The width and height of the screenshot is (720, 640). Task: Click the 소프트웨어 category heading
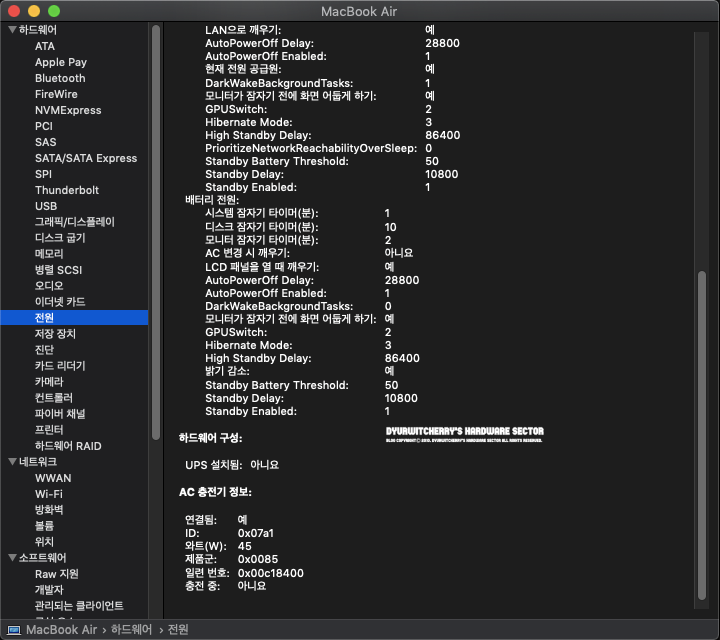(x=42, y=558)
